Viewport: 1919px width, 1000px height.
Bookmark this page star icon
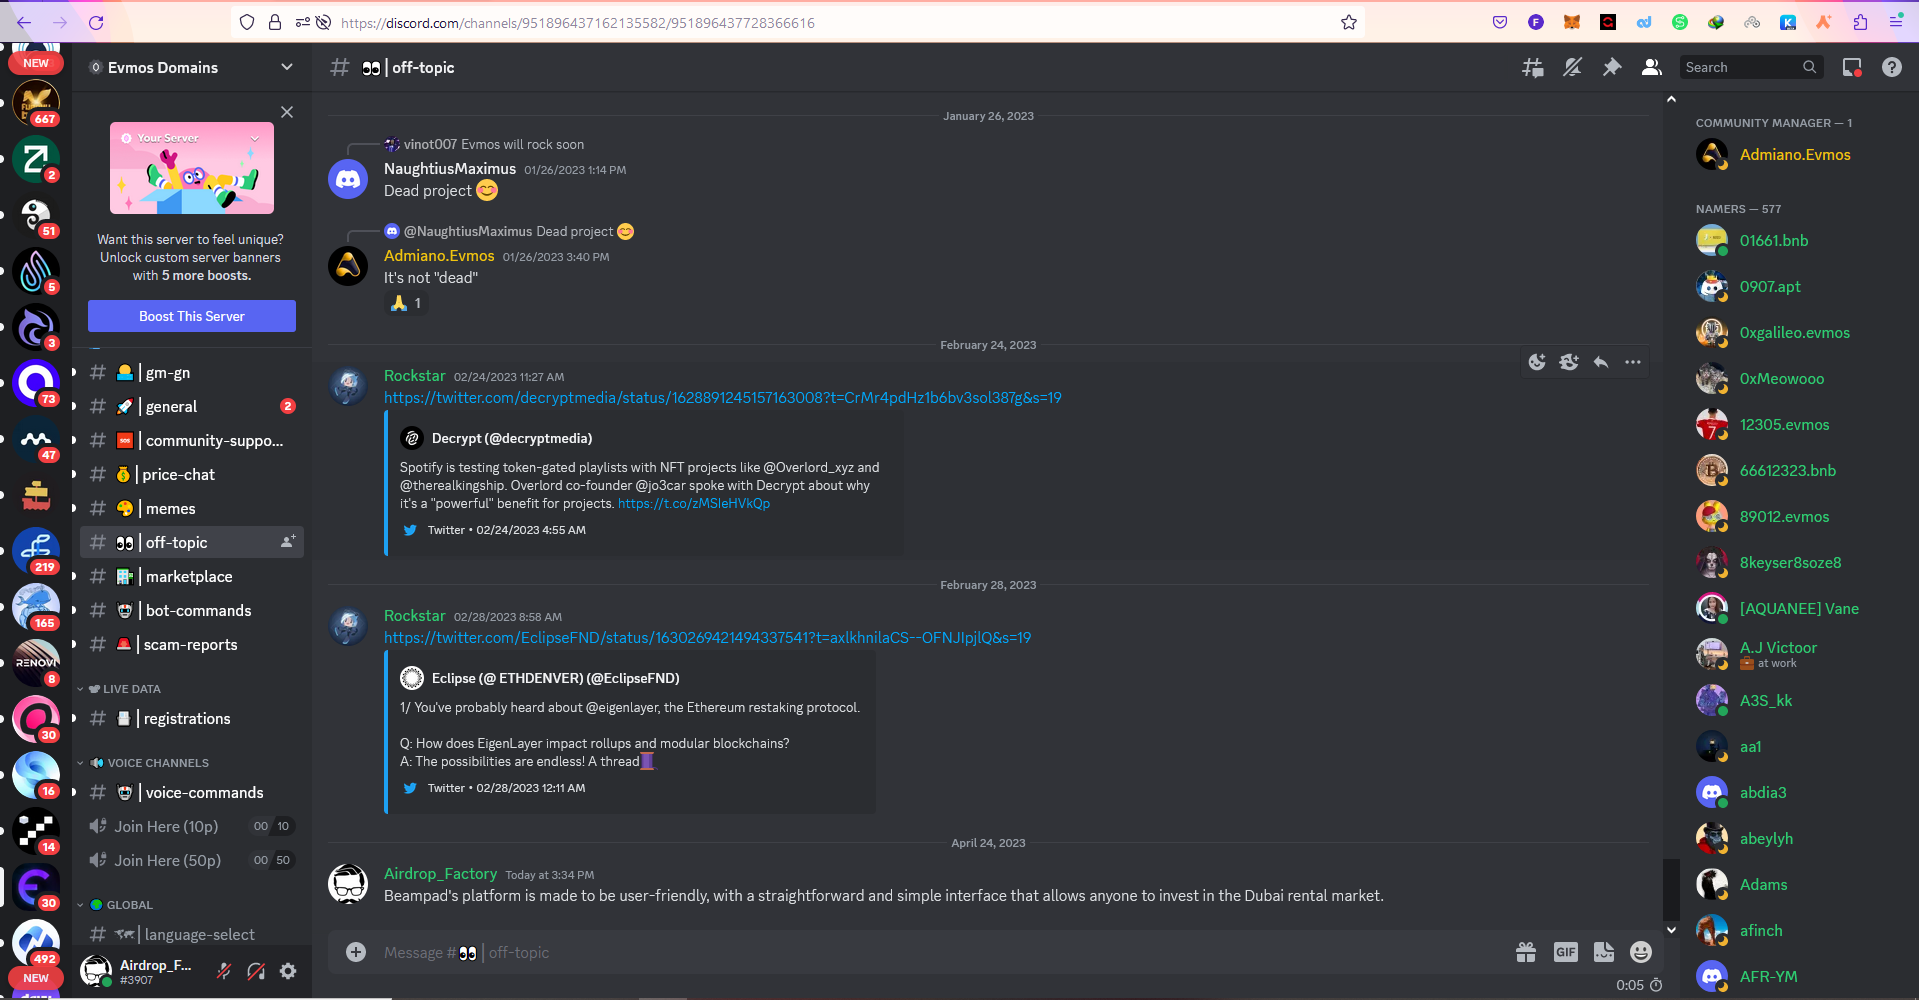pos(1348,22)
